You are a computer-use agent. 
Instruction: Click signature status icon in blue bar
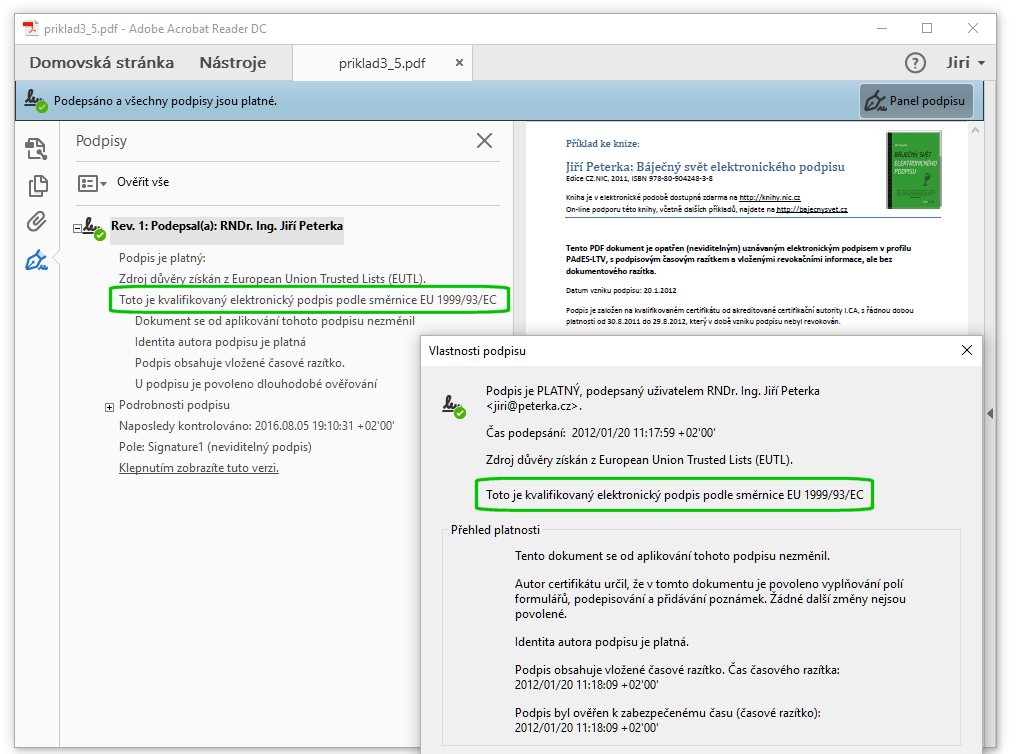(36, 101)
